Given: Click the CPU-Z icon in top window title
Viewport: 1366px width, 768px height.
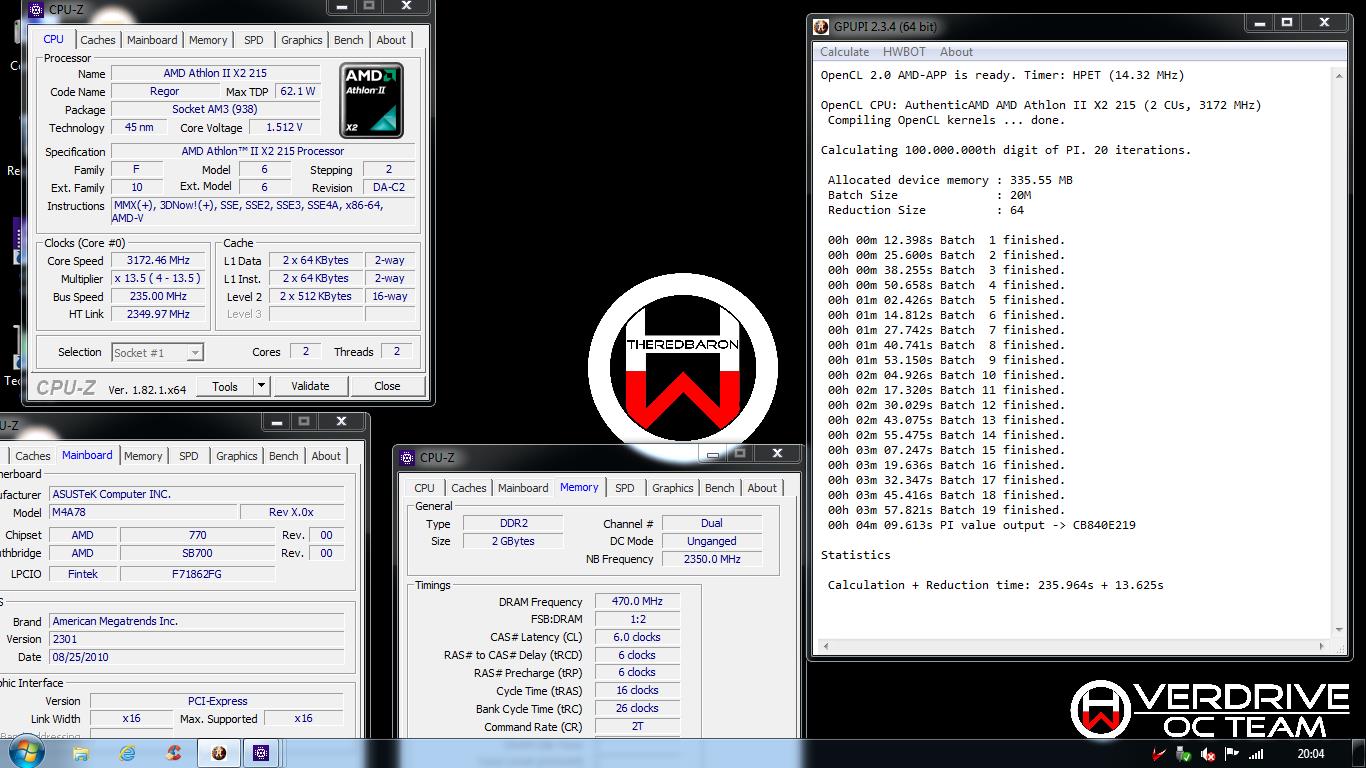Looking at the screenshot, I should coord(36,10).
